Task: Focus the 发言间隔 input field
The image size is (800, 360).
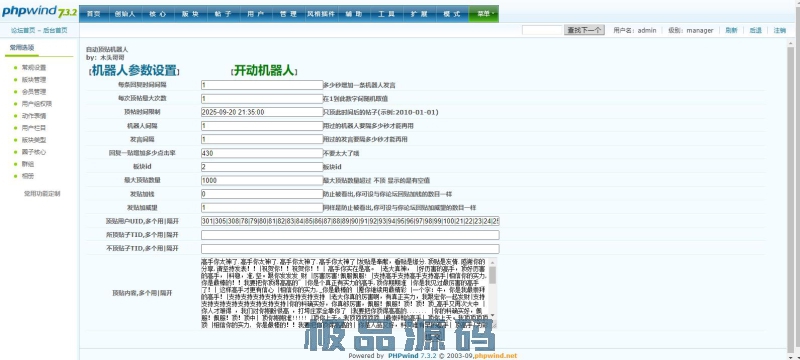Action: coord(262,139)
